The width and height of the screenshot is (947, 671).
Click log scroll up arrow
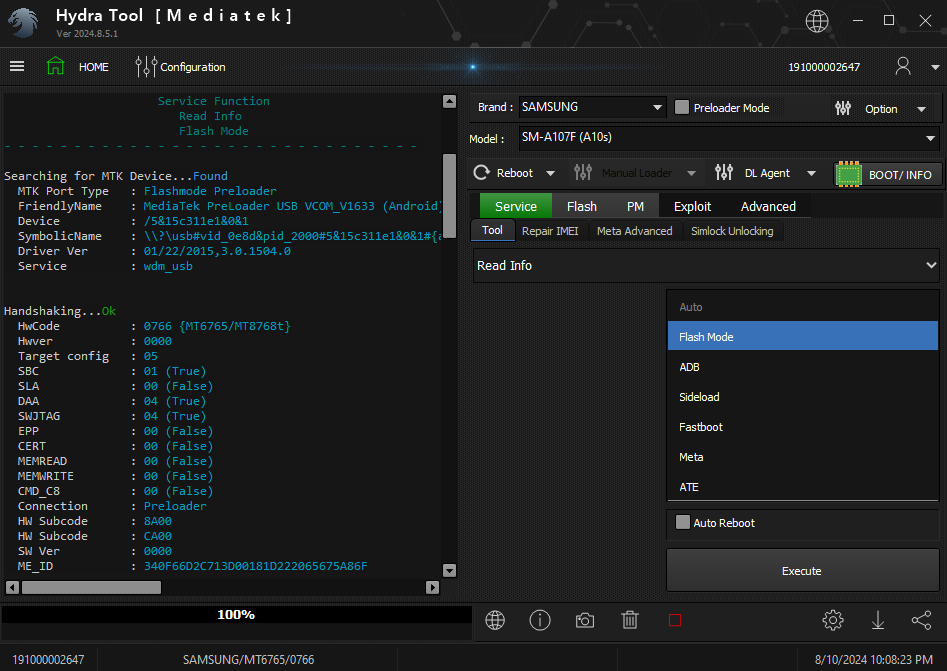pos(449,101)
